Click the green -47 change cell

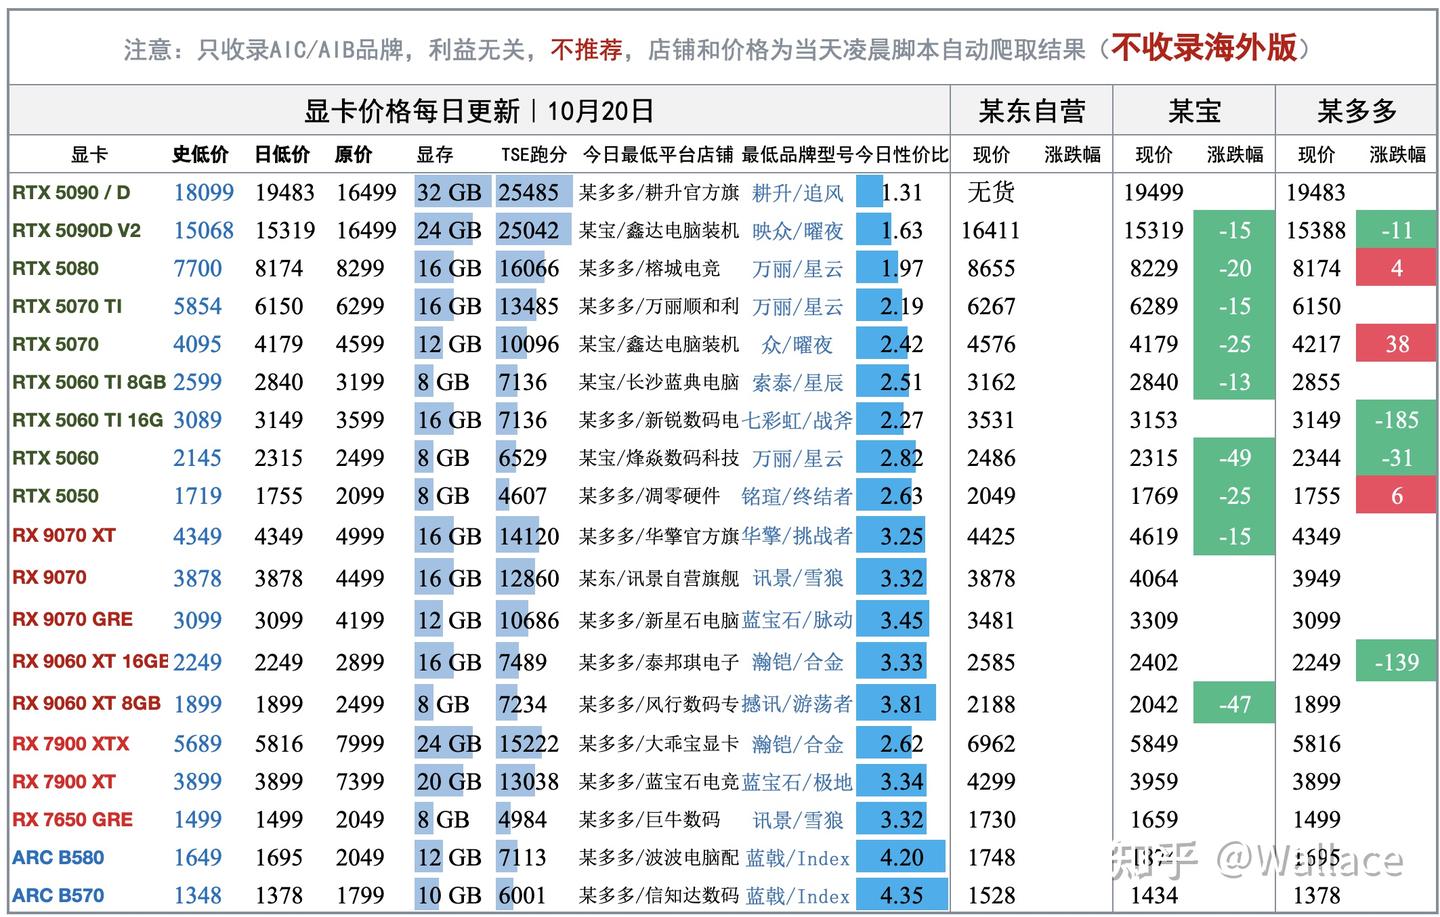click(1235, 703)
